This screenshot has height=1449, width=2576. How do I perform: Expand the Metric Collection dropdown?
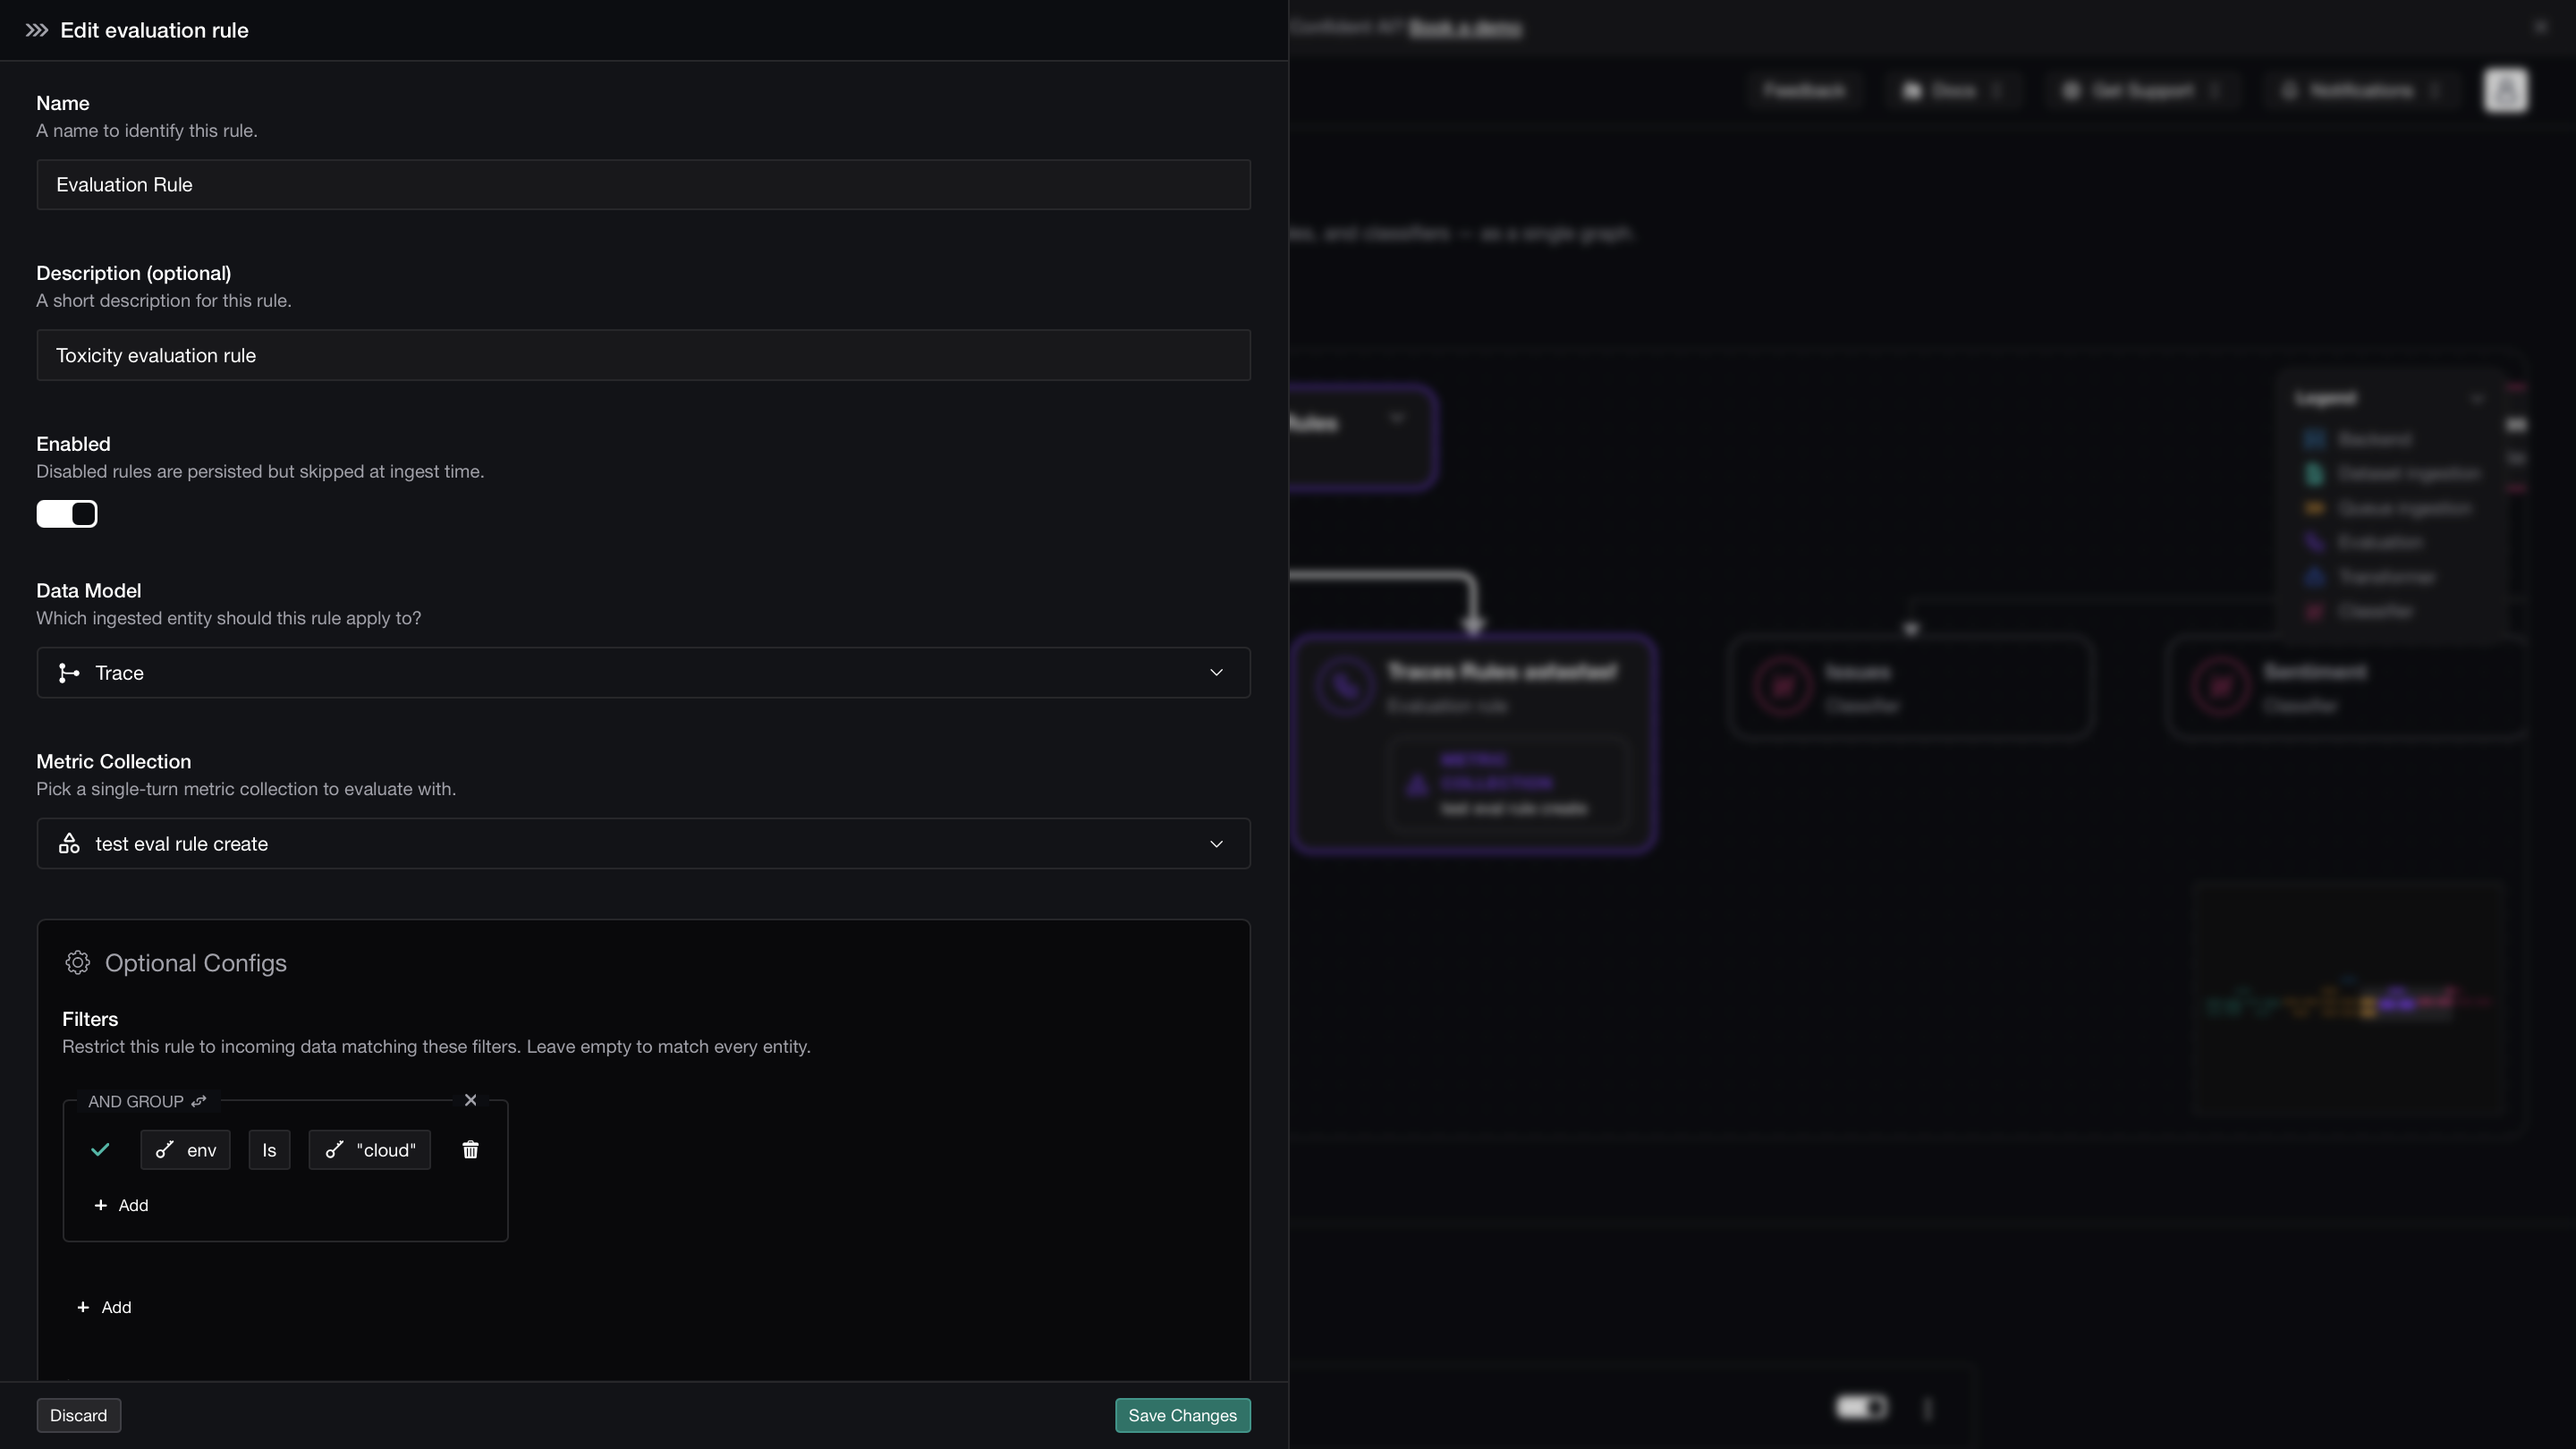(643, 844)
